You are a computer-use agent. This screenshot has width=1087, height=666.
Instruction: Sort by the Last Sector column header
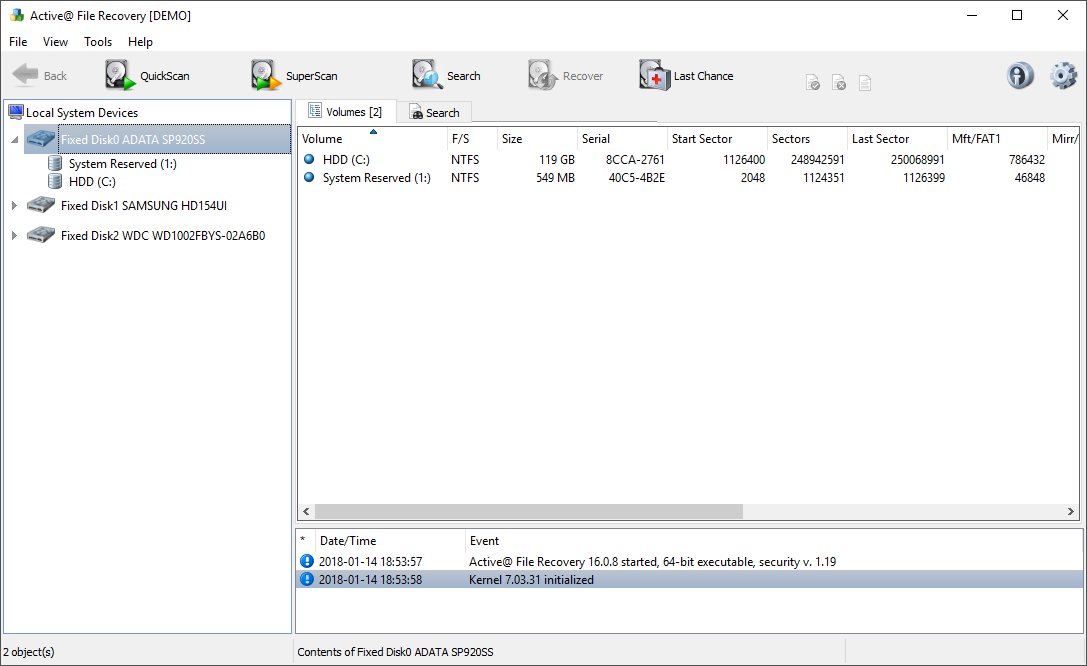(x=897, y=139)
